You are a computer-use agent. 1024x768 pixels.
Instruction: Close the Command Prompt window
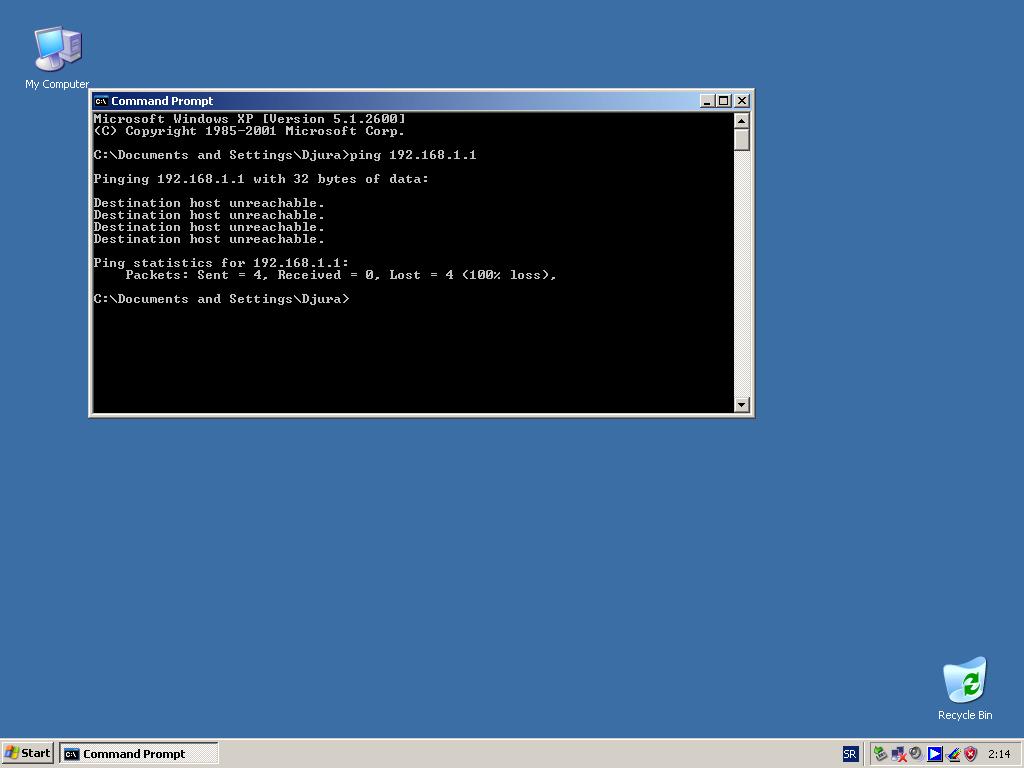pyautogui.click(x=741, y=101)
